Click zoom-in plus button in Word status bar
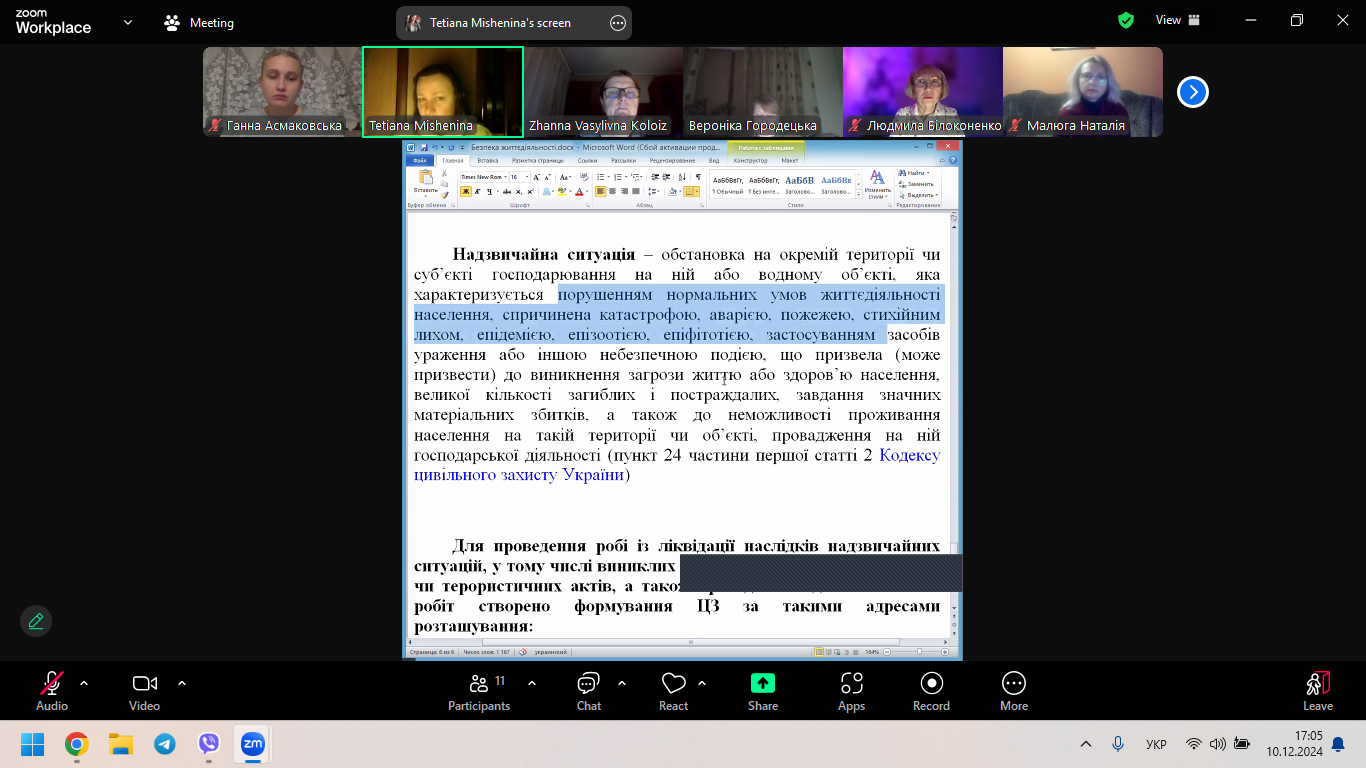Image resolution: width=1366 pixels, height=768 pixels. pyautogui.click(x=945, y=652)
